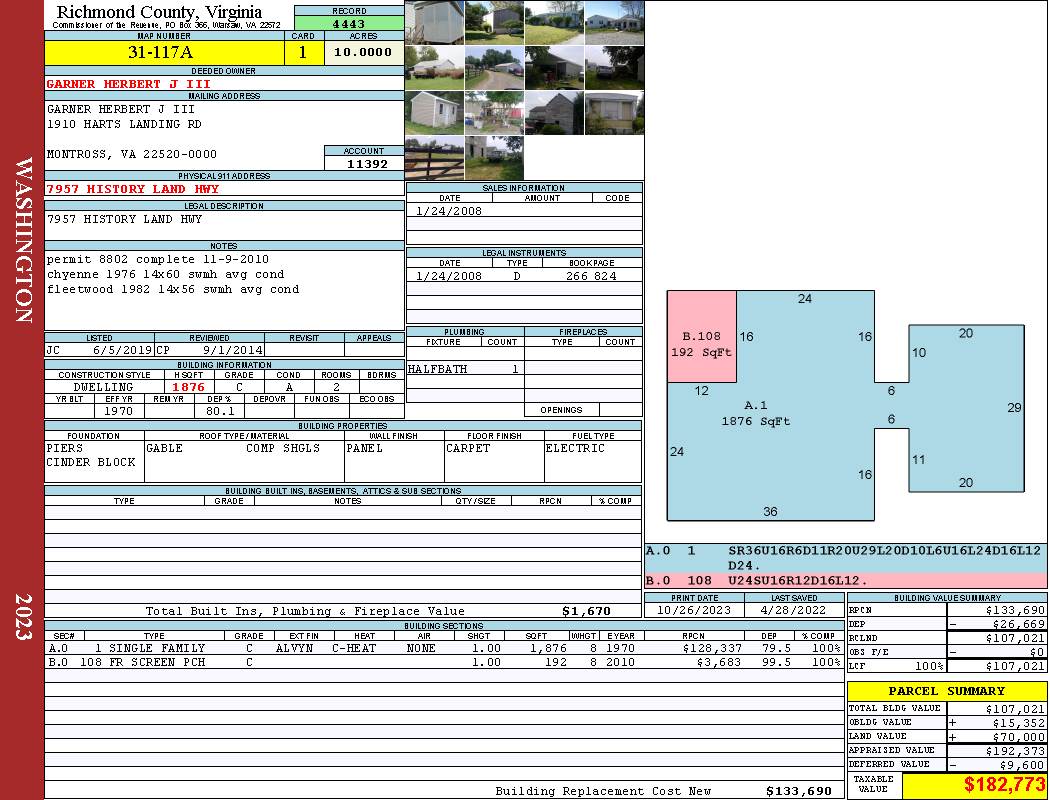Viewport: 1050px width, 800px height.
Task: Click the green record number 4443 field
Action: [x=348, y=24]
